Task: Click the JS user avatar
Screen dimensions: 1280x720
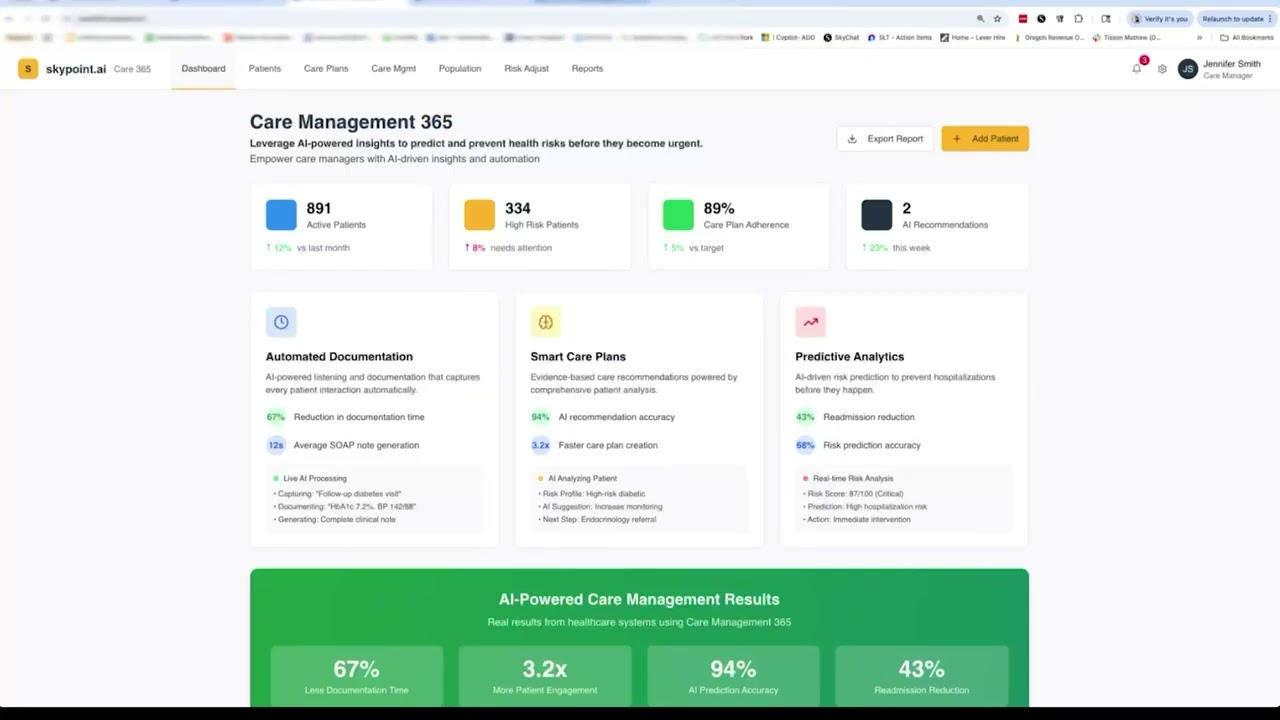Action: [x=1188, y=69]
